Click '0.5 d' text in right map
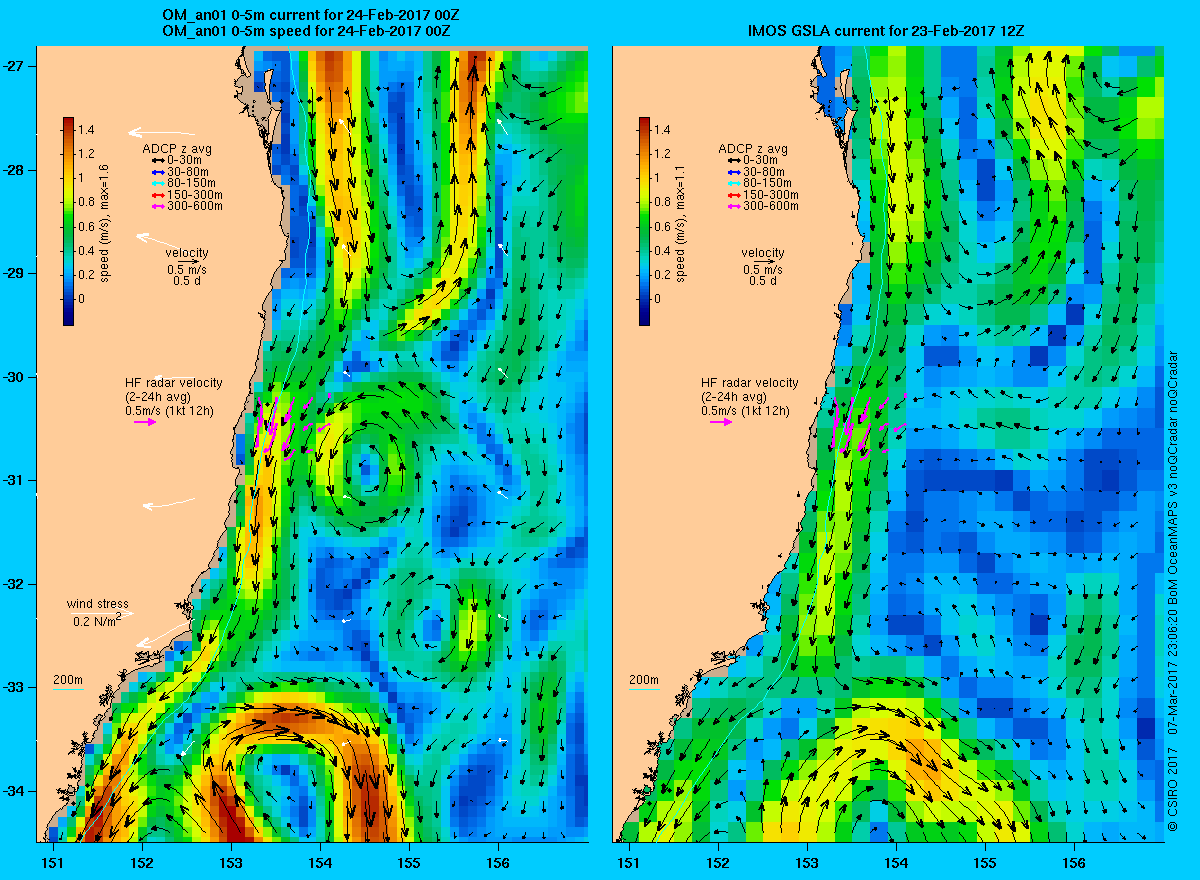 point(763,280)
